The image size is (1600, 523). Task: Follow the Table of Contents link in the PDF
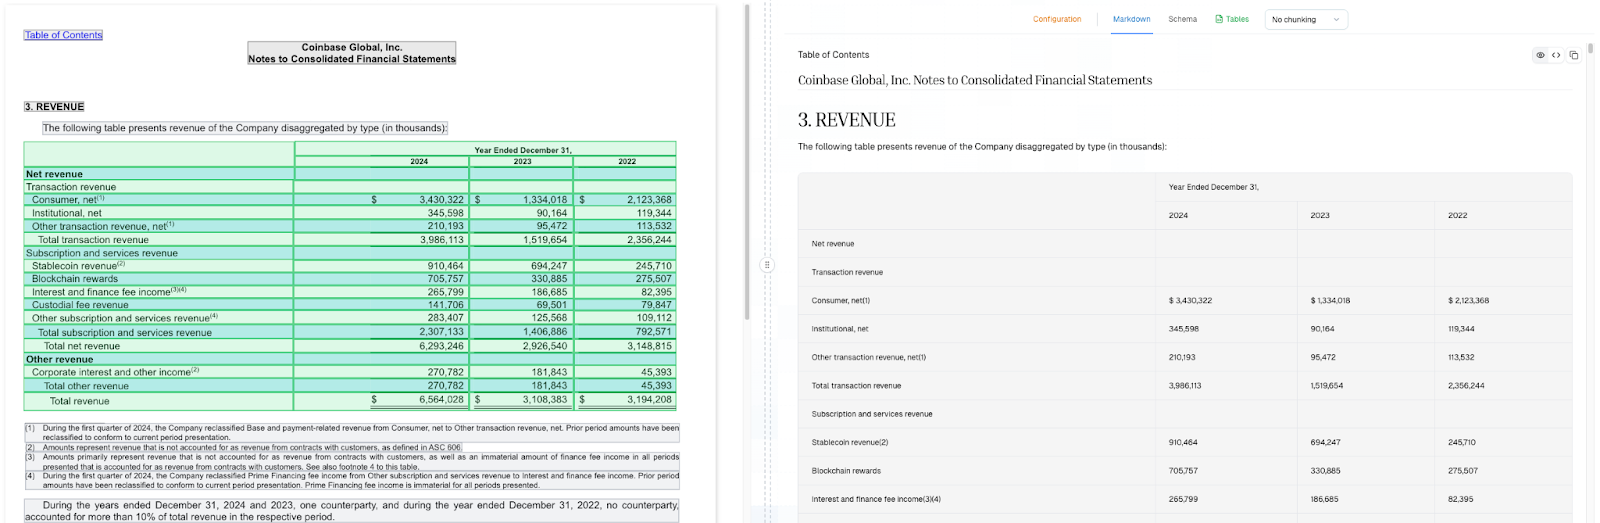pyautogui.click(x=63, y=35)
